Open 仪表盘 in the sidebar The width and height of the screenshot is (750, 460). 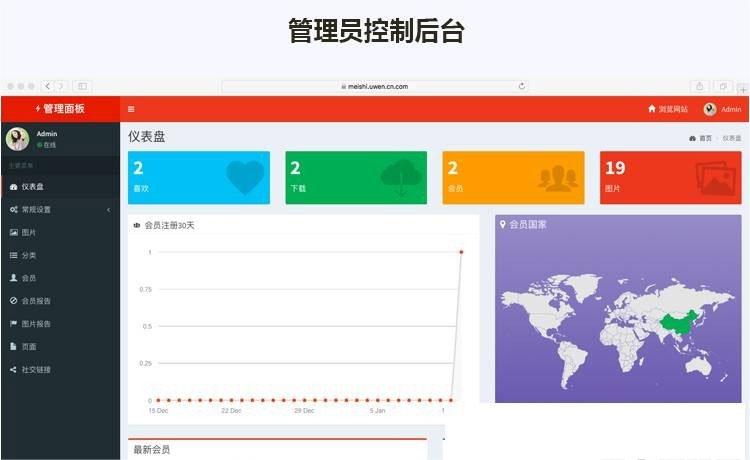point(32,187)
